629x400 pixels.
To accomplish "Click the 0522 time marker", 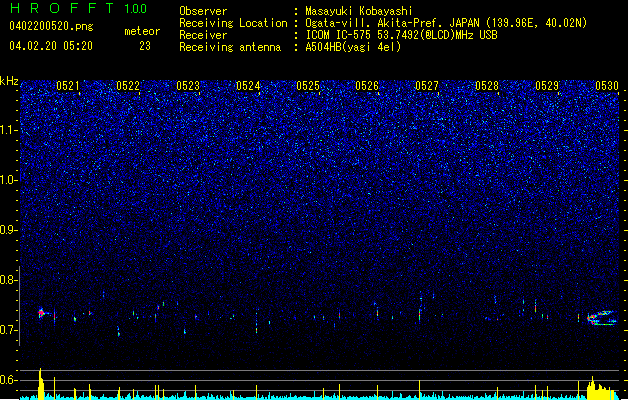I will pyautogui.click(x=128, y=86).
